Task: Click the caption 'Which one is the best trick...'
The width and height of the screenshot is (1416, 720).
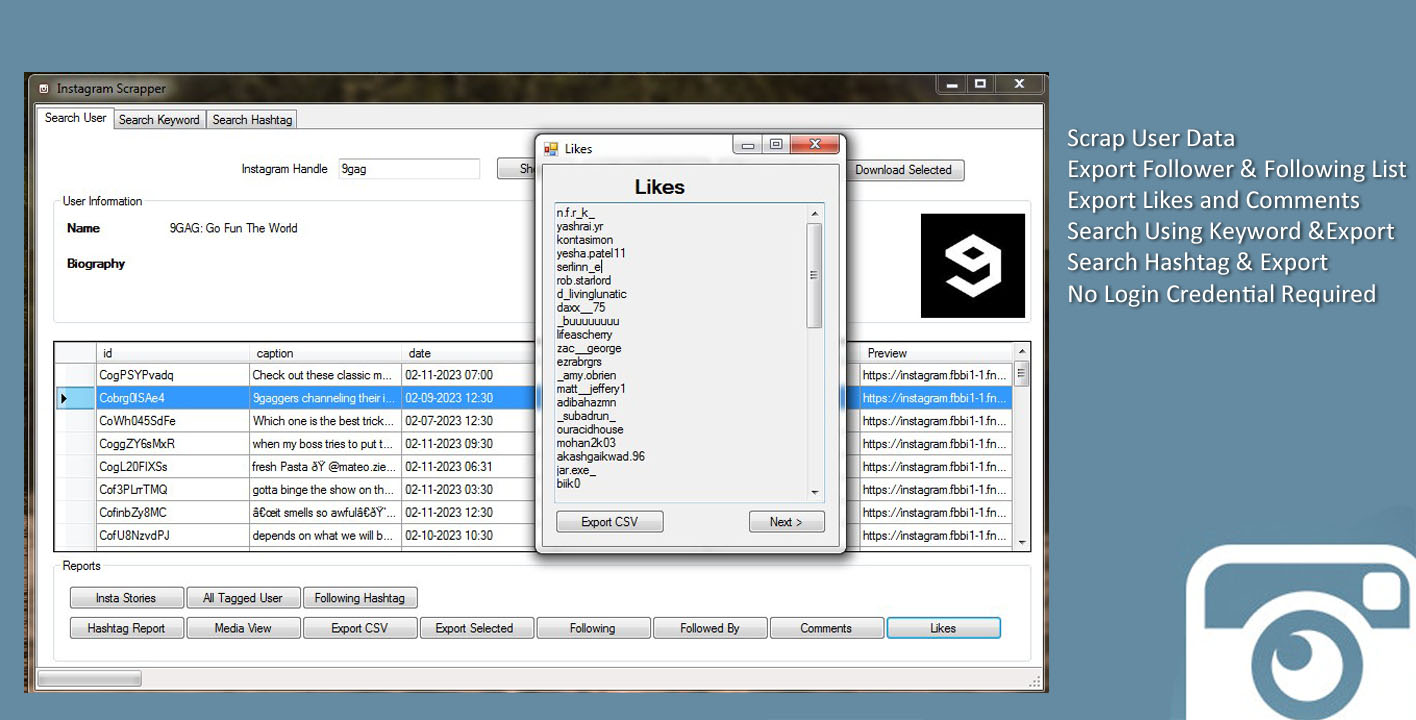Action: point(324,421)
